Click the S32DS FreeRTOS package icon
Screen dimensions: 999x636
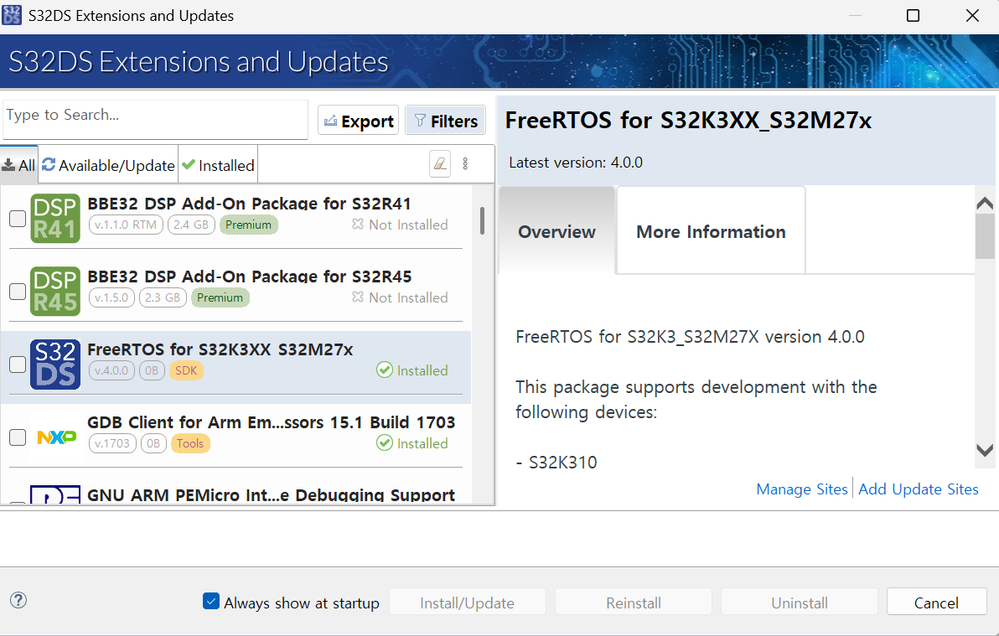tap(55, 364)
